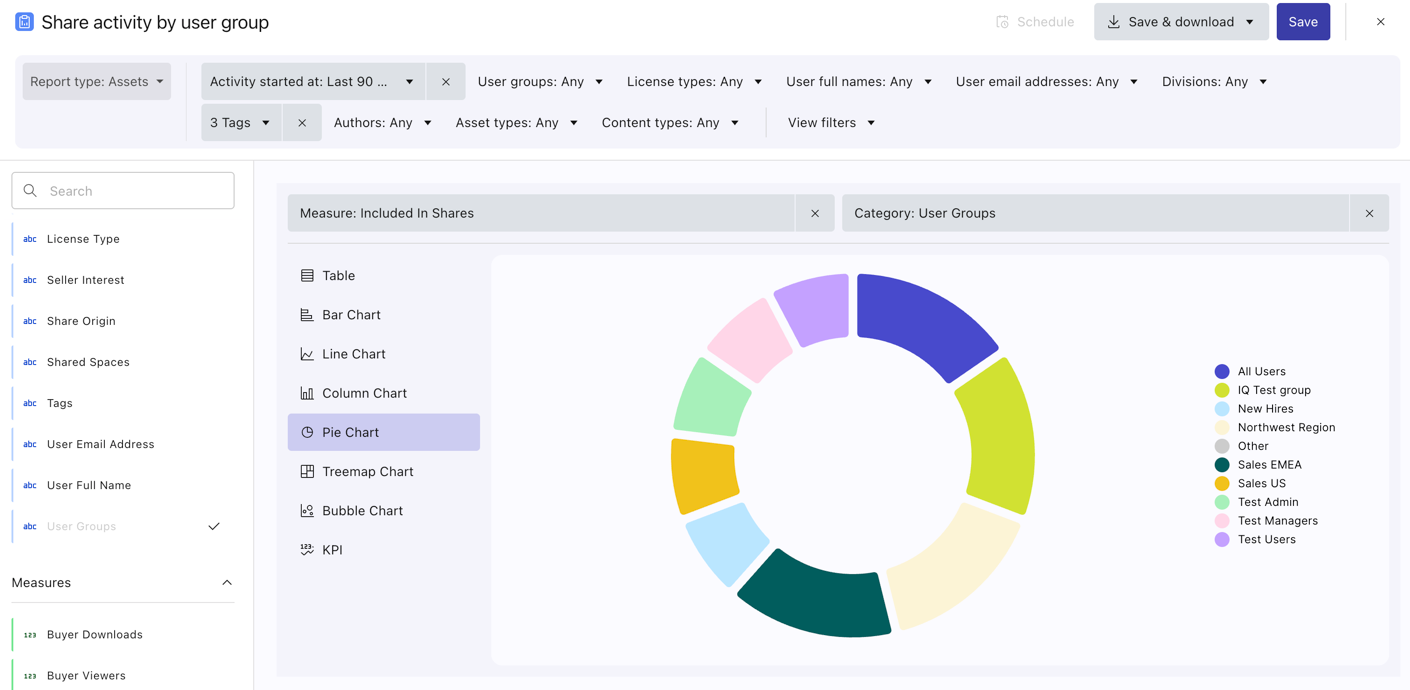Select the Bubble Chart icon
The image size is (1410, 690).
click(x=307, y=511)
